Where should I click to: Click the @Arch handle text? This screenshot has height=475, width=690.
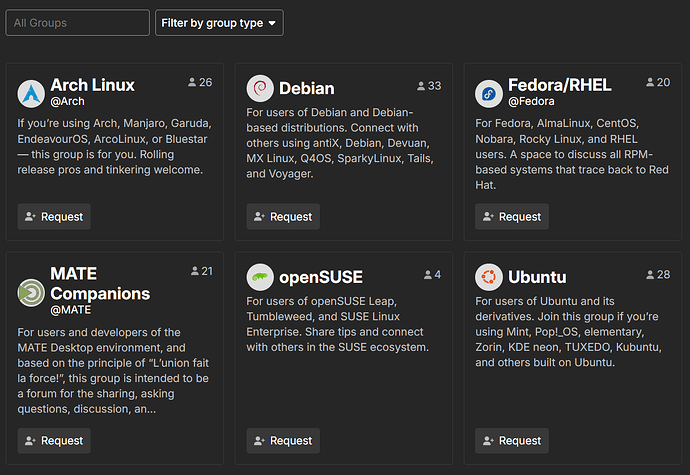tap(67, 101)
